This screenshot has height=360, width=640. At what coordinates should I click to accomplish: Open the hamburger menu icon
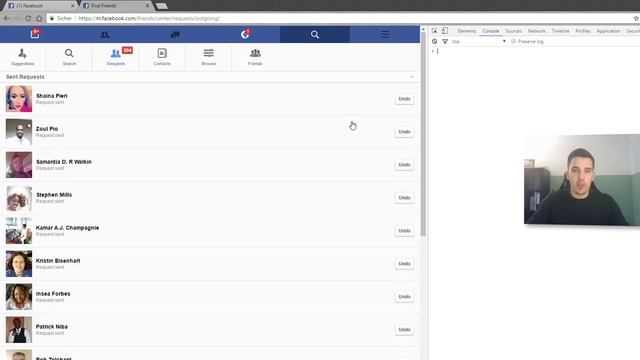[385, 34]
